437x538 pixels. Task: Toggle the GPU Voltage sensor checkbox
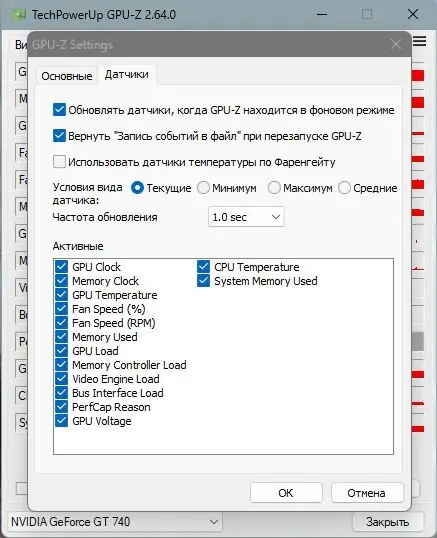click(61, 421)
